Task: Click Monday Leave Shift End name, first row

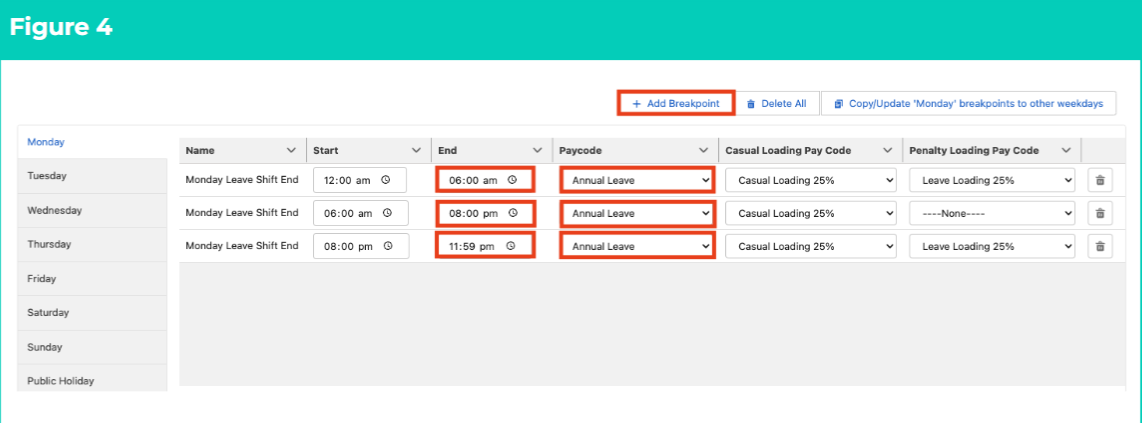Action: click(242, 180)
